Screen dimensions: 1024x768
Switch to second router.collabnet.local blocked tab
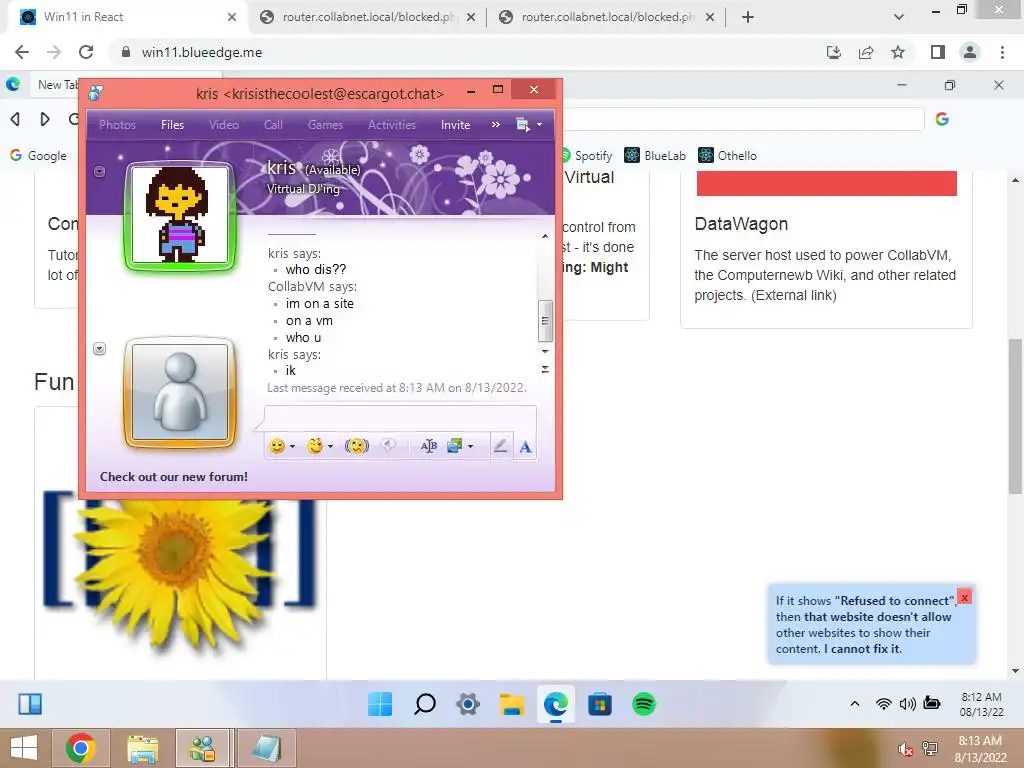606,17
